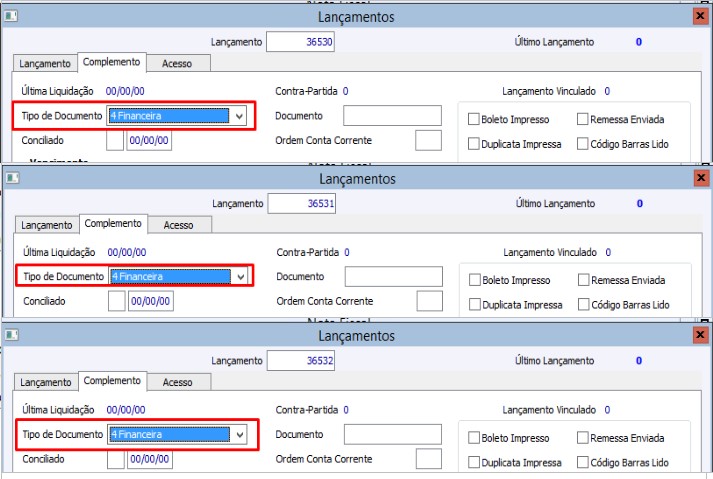
Task: Close the Lançamento 36530 window
Action: (x=700, y=17)
